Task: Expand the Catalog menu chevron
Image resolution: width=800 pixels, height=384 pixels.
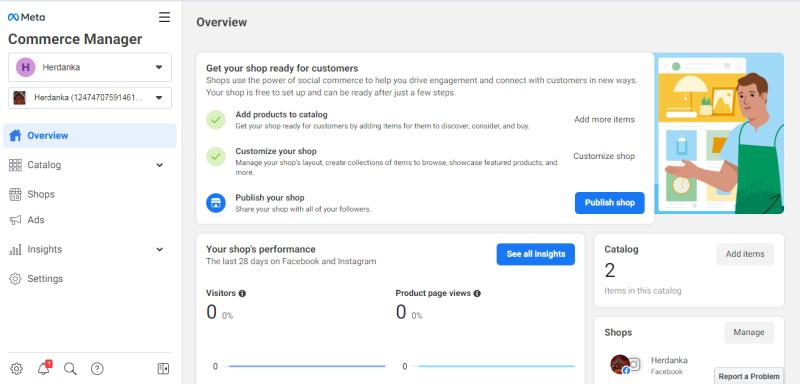Action: click(x=160, y=165)
